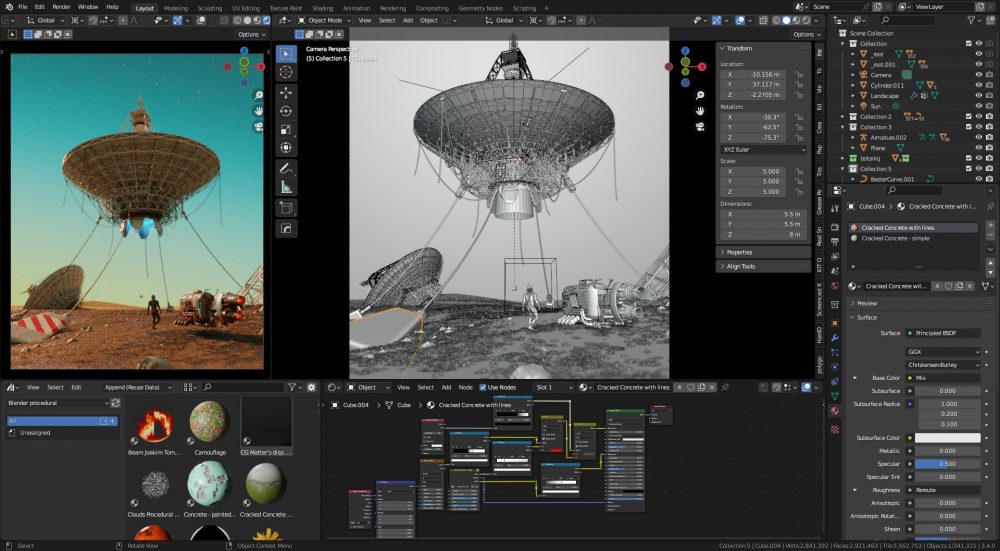Open the Modifier properties wrench tab
The image size is (1000, 551).
835,337
